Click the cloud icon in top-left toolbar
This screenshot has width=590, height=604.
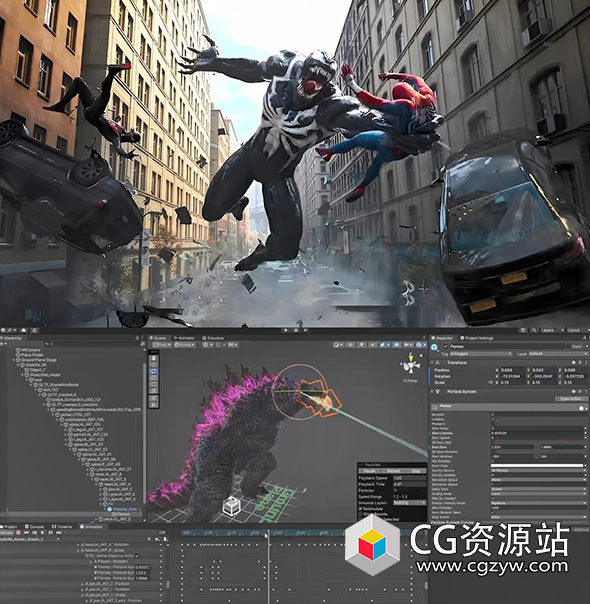[x=23, y=330]
